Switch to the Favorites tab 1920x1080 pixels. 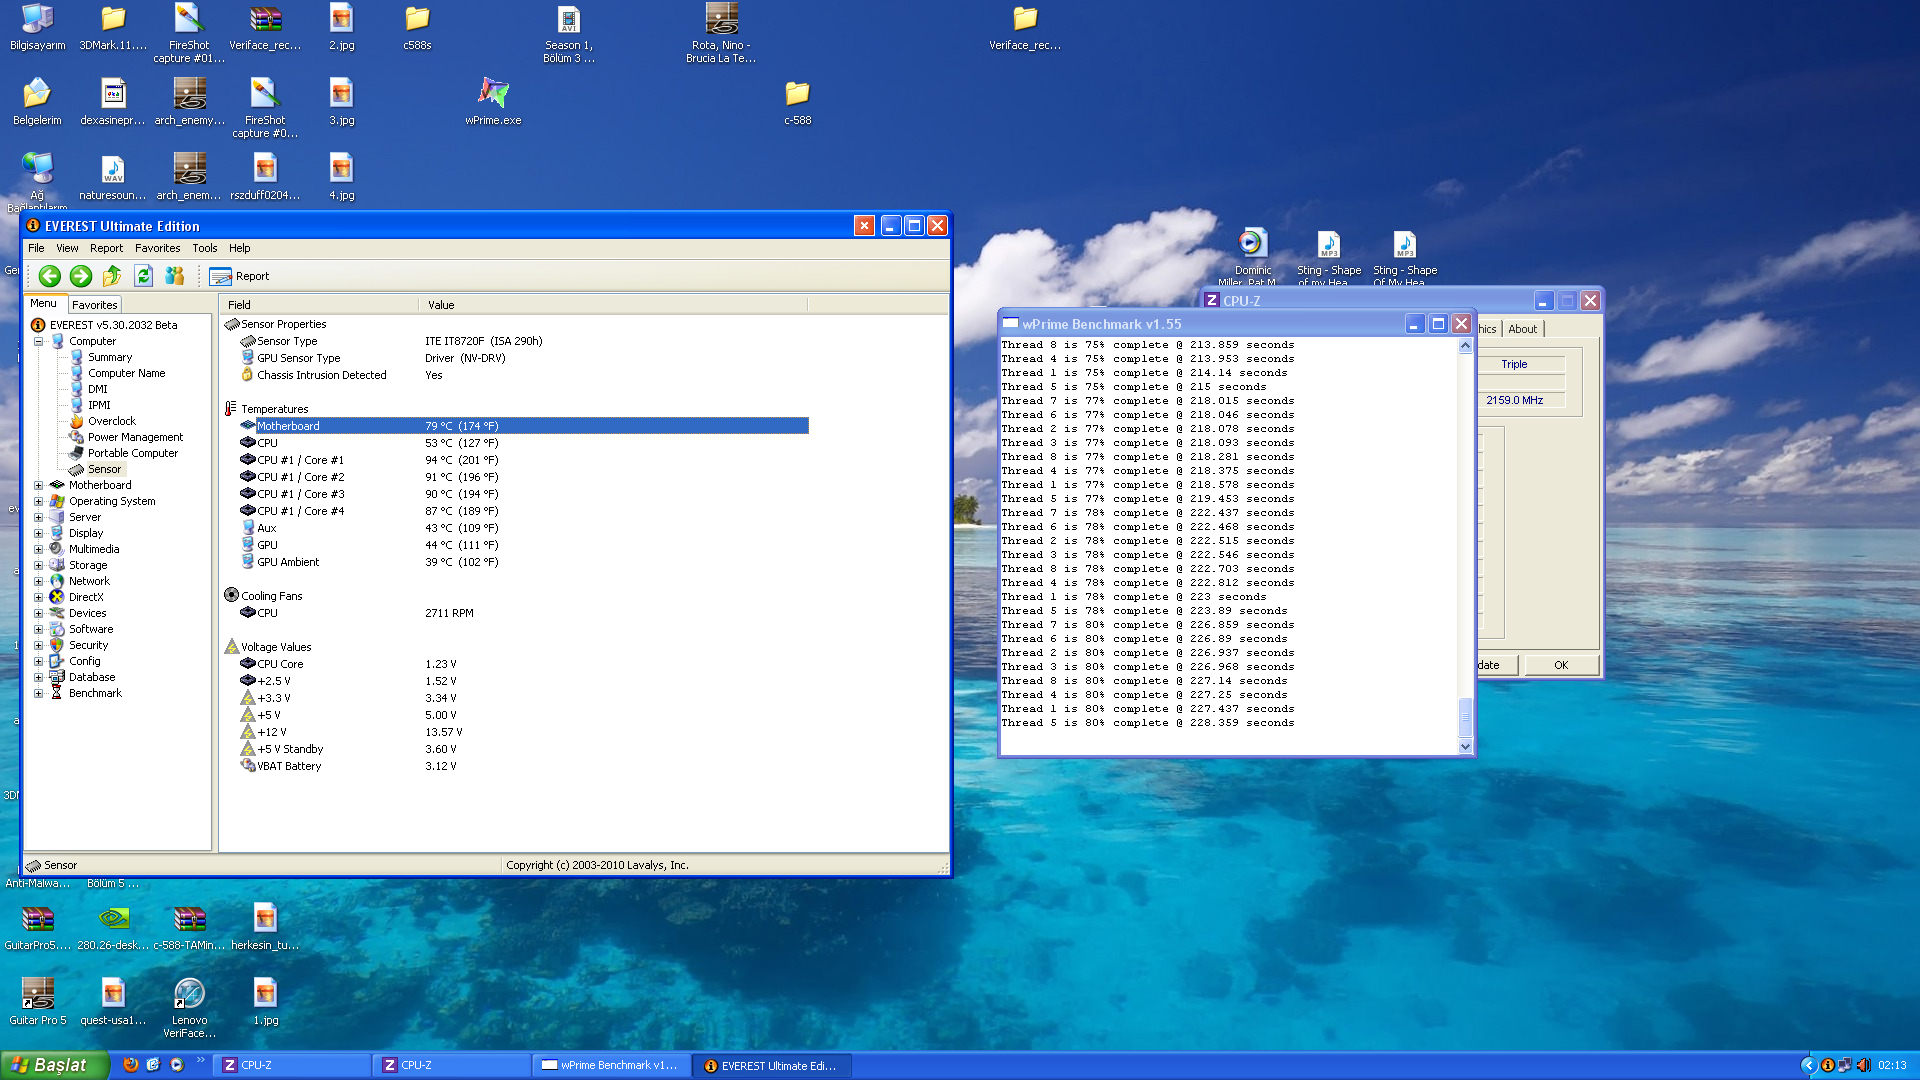95,305
